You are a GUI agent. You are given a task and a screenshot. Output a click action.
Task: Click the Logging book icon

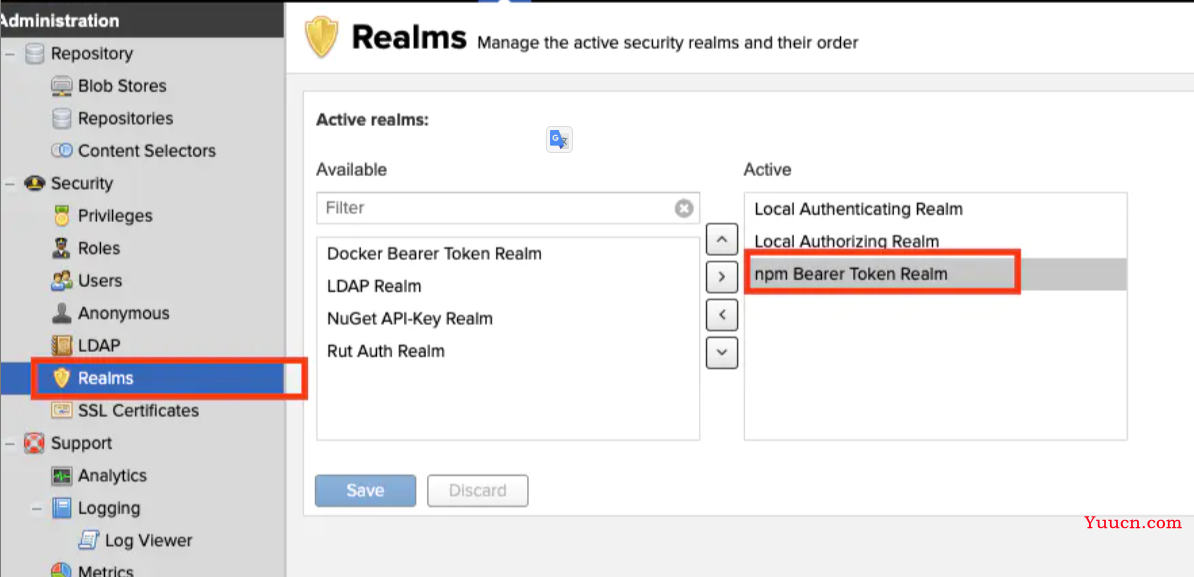pos(62,508)
